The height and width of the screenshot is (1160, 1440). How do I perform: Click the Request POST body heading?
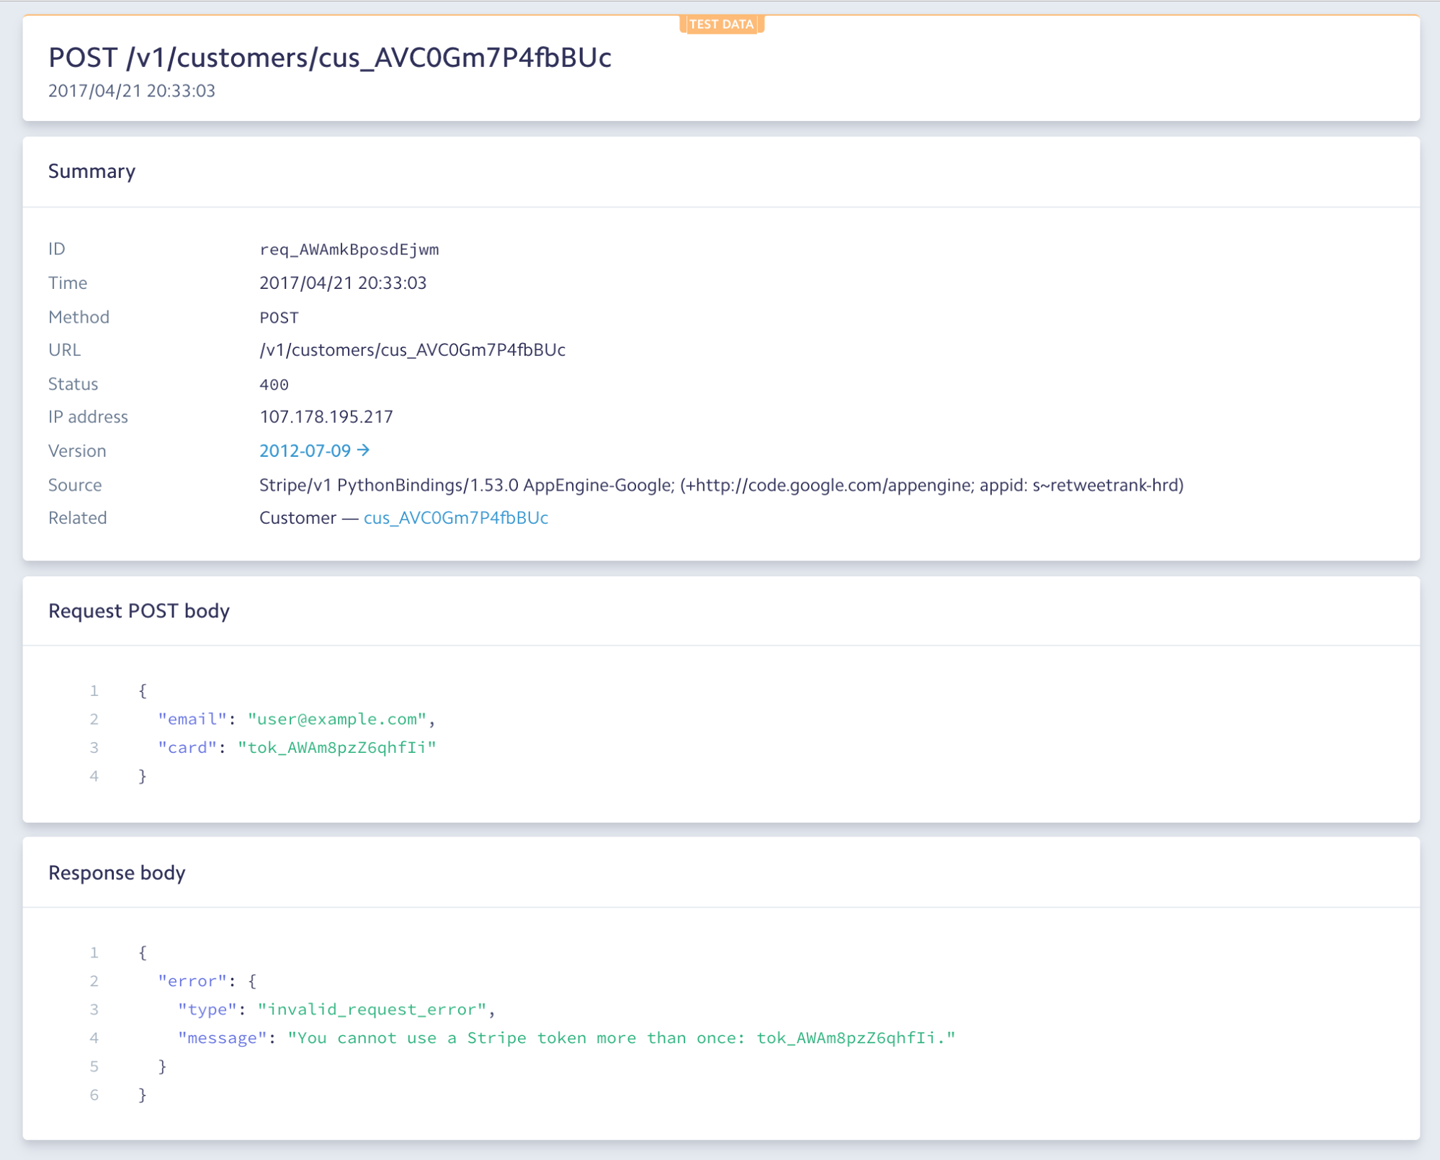pos(139,611)
